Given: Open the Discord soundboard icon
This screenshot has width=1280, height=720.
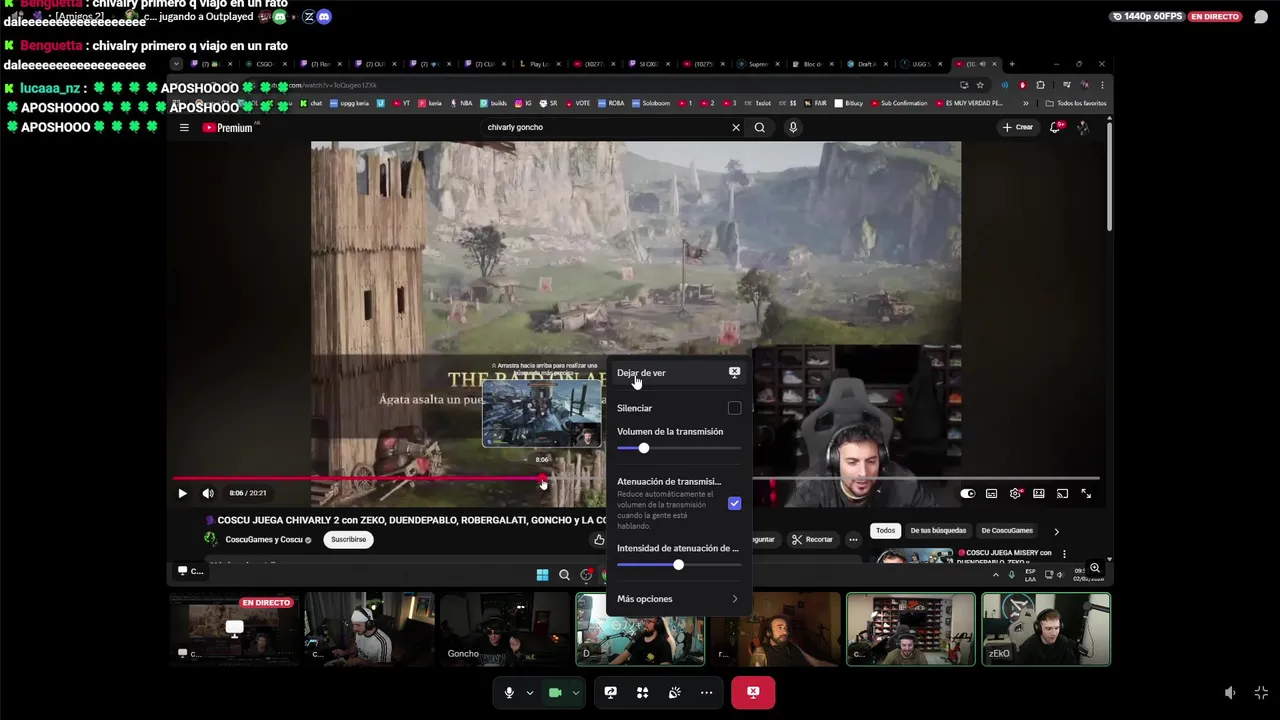Looking at the screenshot, I should [674, 692].
